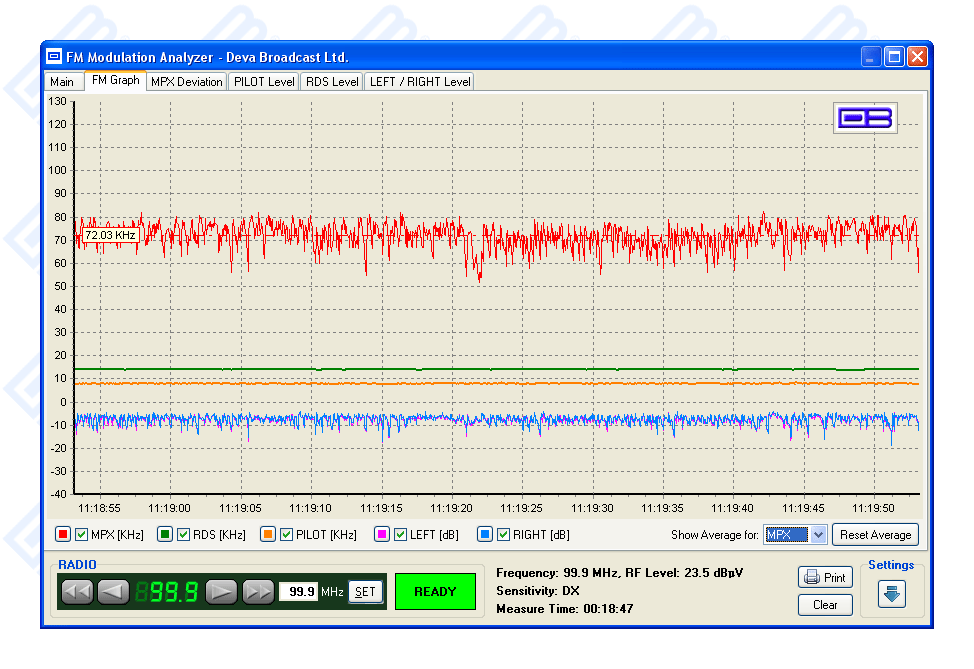Step frequency down with left arrow button
Viewport: 974px width, 669px height.
(113, 592)
